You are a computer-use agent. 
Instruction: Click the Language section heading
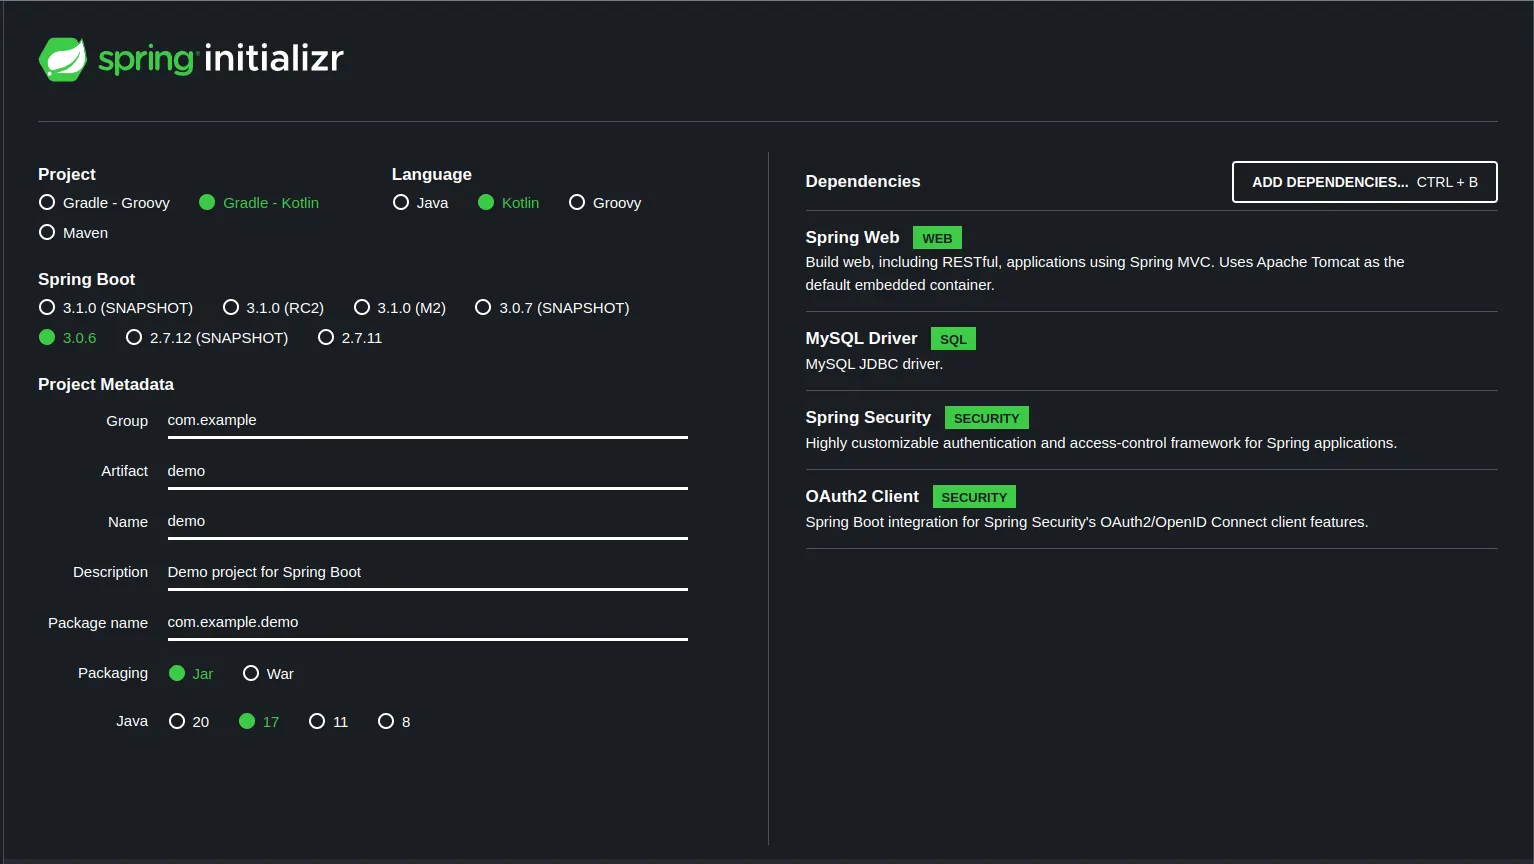point(431,174)
